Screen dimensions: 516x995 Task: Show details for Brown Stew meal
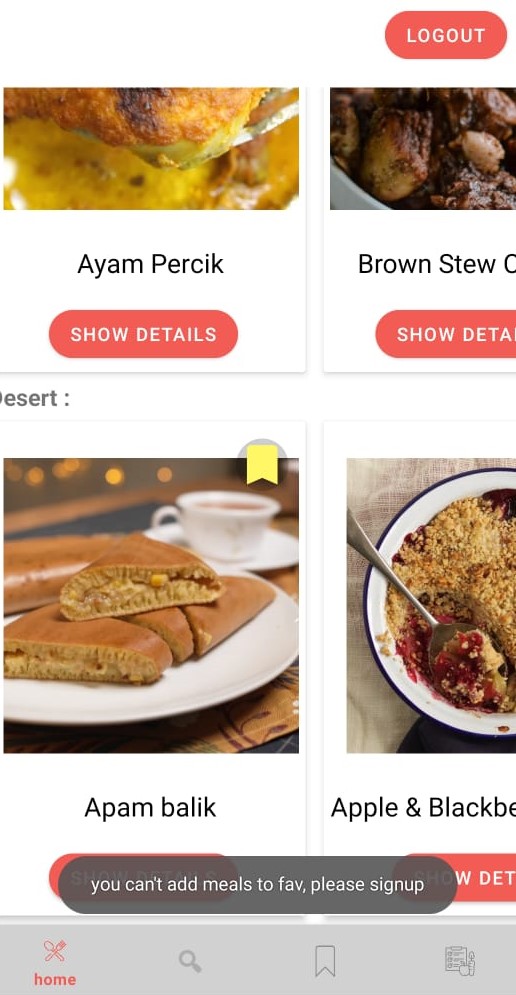tap(446, 334)
